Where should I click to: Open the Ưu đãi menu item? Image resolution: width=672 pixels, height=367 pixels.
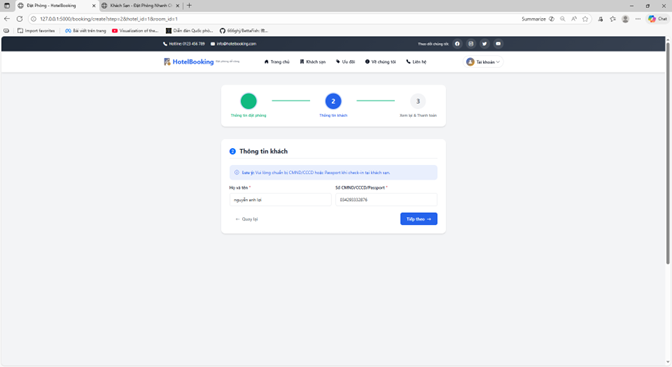[x=345, y=62]
